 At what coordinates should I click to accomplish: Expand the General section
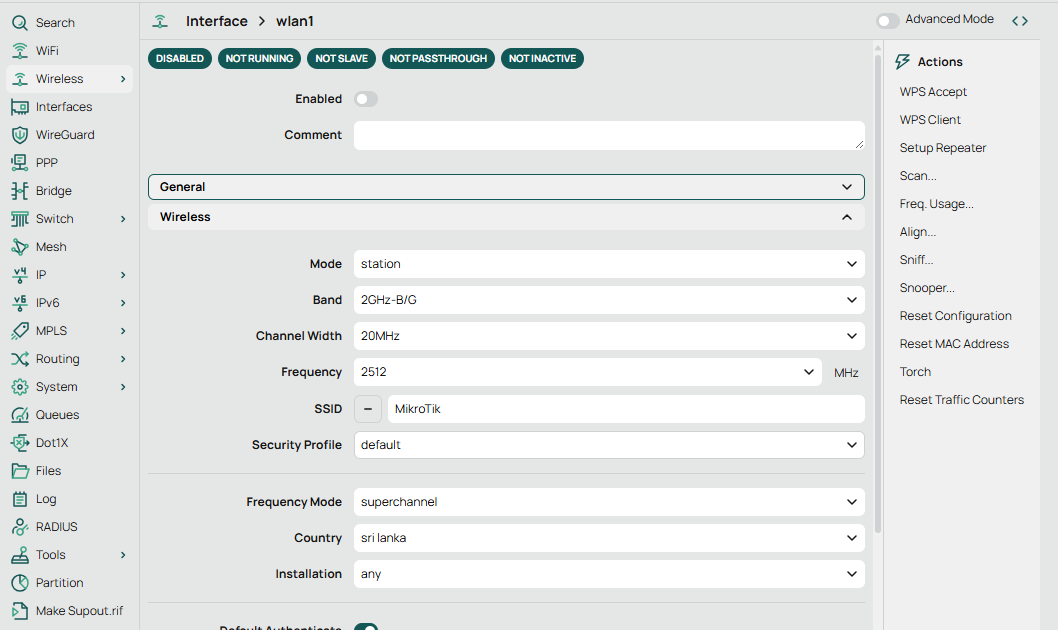506,187
